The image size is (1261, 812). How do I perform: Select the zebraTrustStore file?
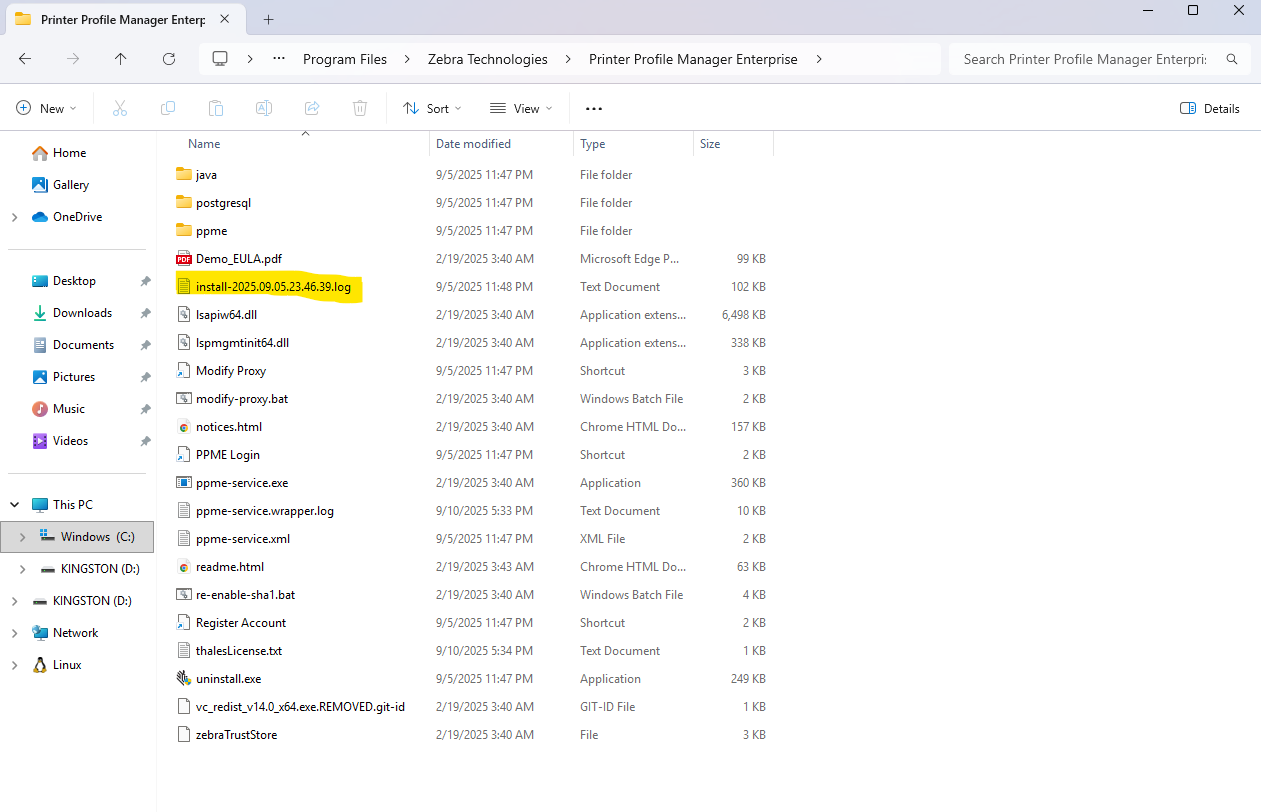tap(237, 734)
